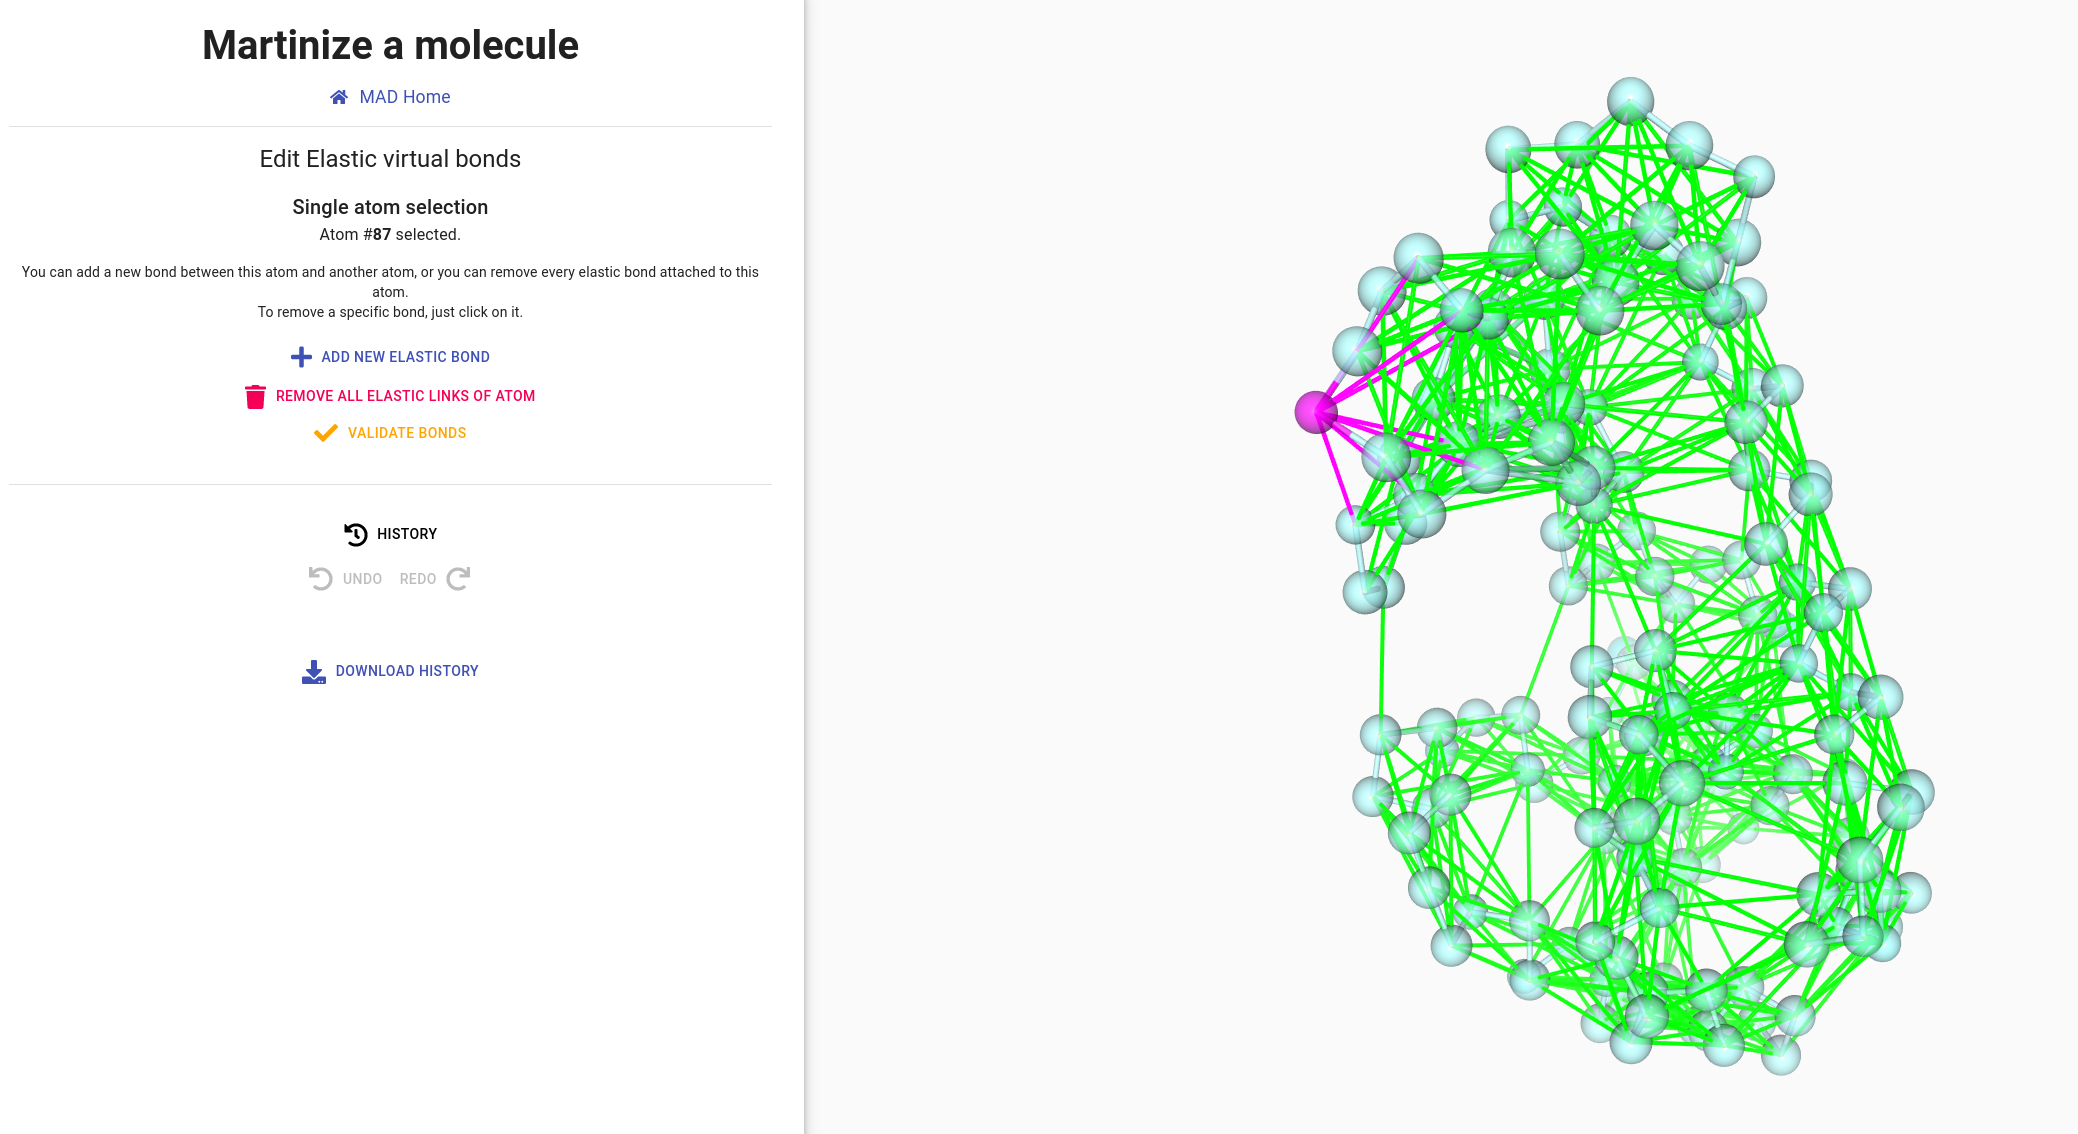
Task: Select the REDO text button
Action: 418,579
